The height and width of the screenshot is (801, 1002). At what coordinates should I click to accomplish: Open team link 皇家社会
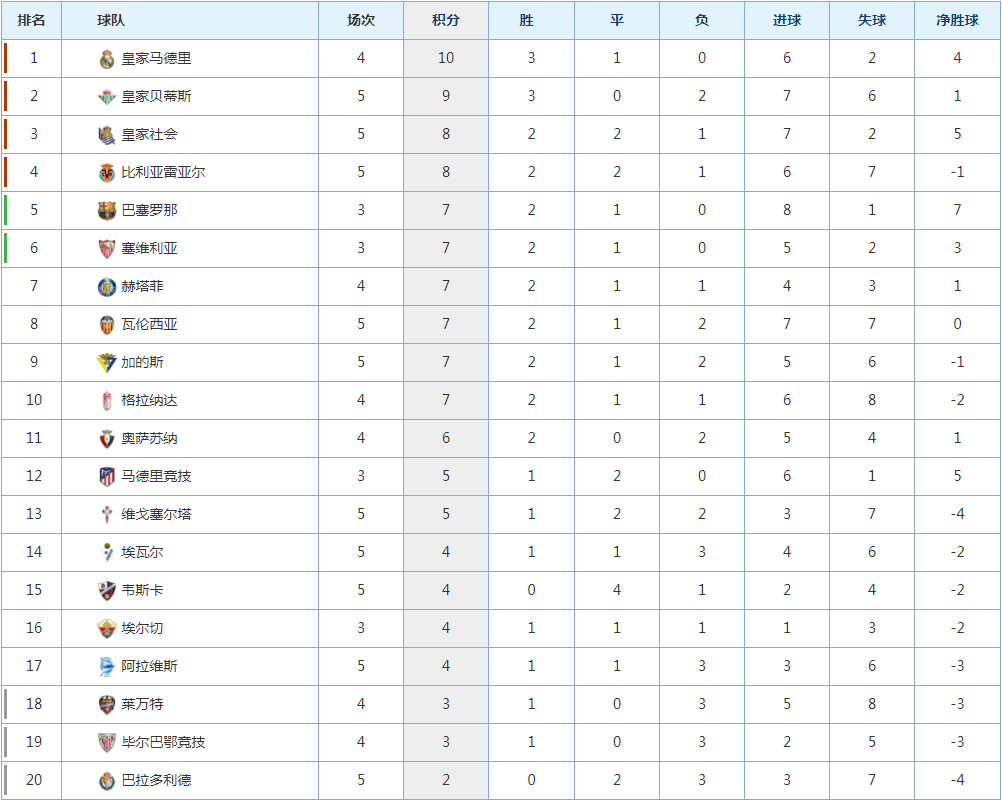point(150,134)
